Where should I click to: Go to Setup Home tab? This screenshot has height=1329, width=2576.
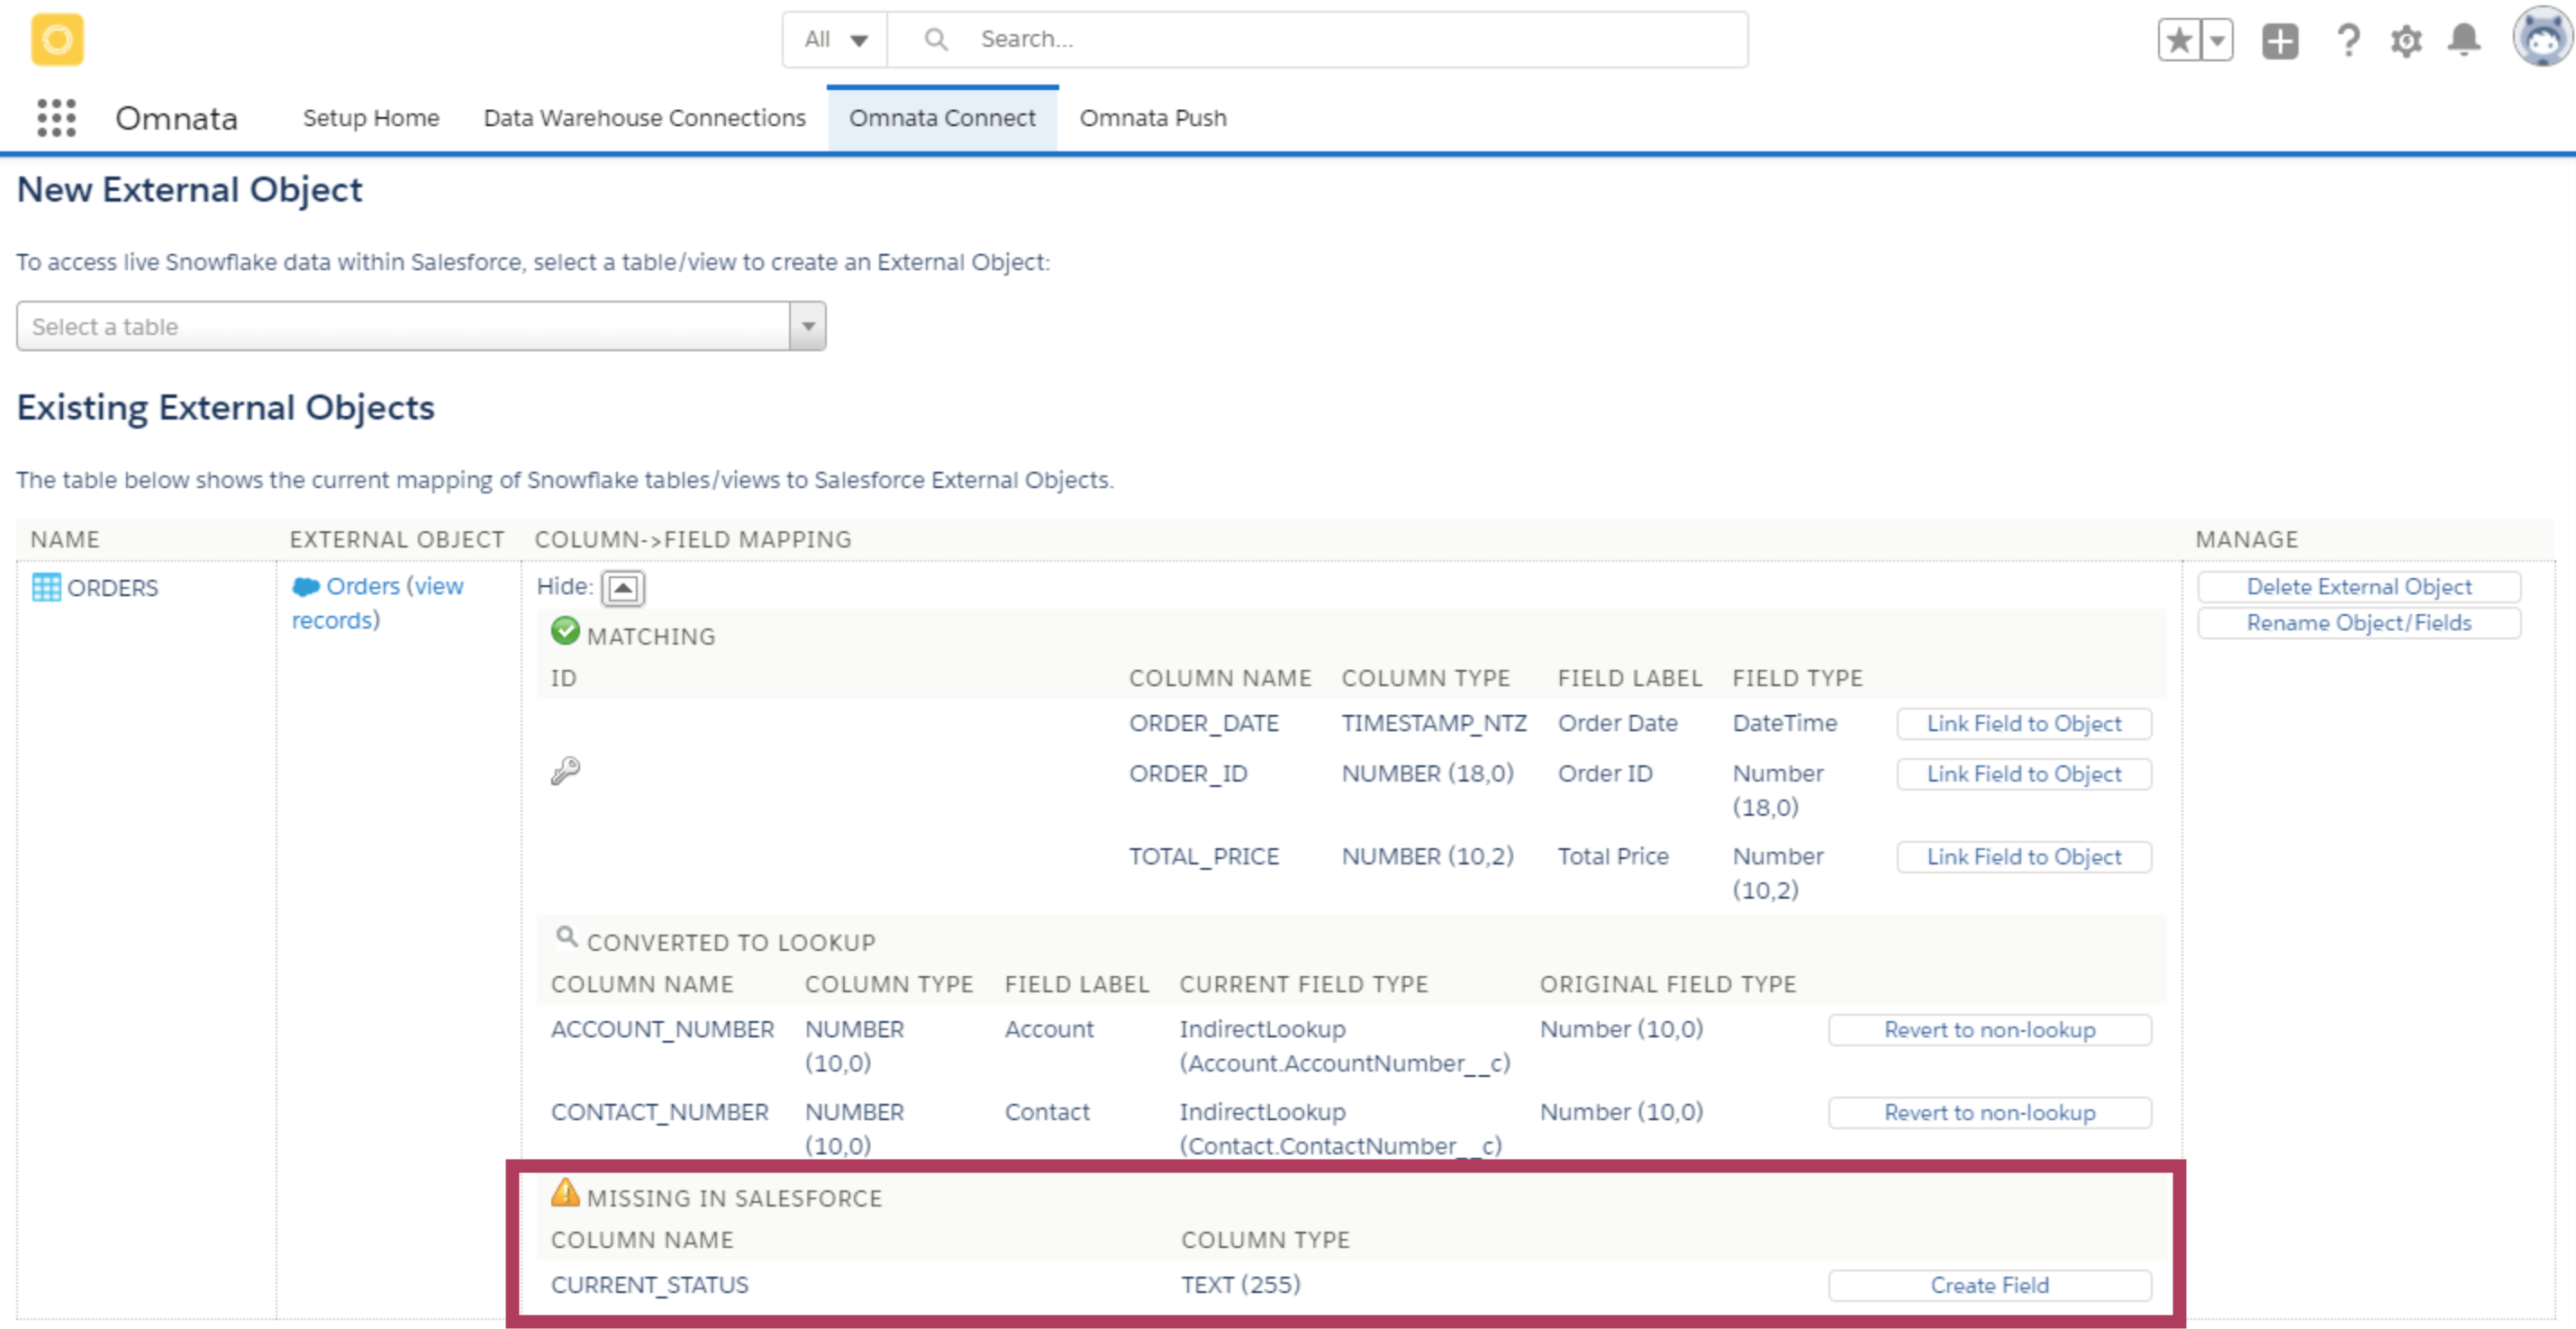[371, 118]
